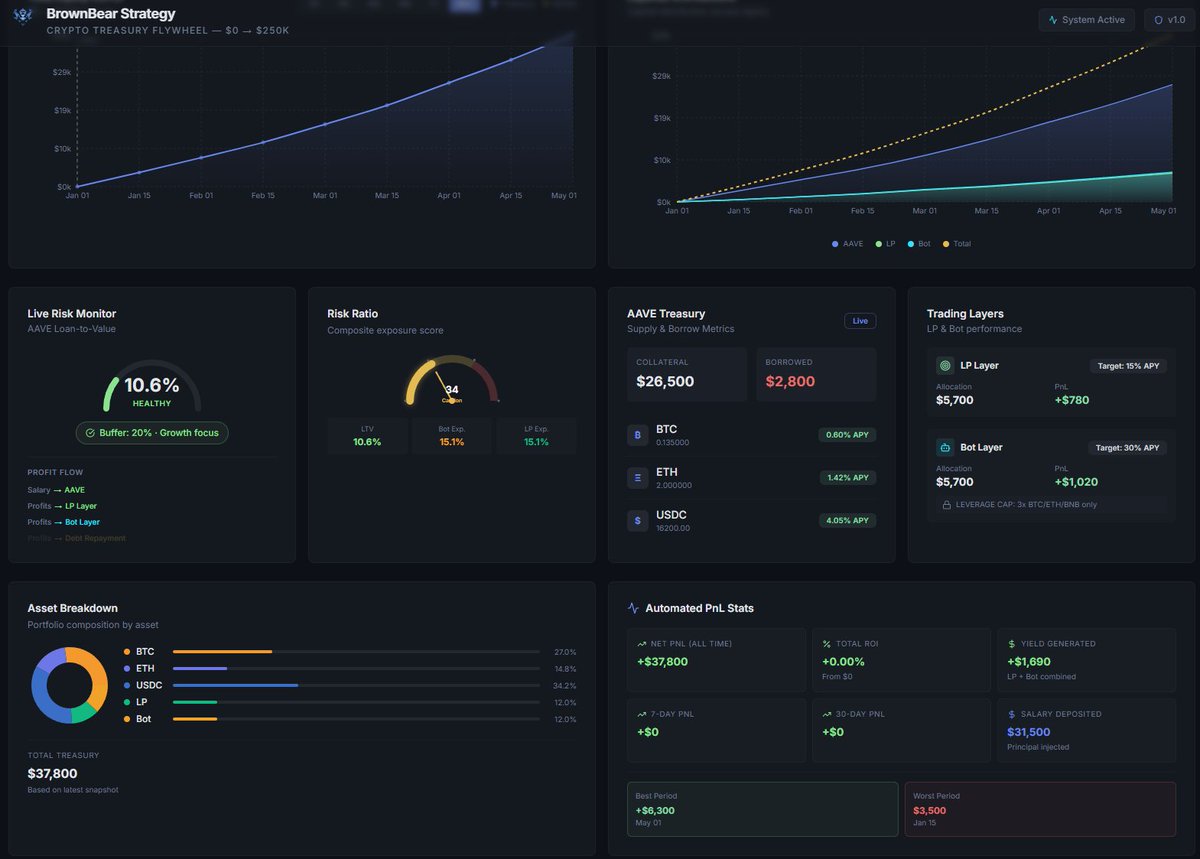Toggle the LP series in chart legend
This screenshot has height=859, width=1200.
click(x=885, y=244)
